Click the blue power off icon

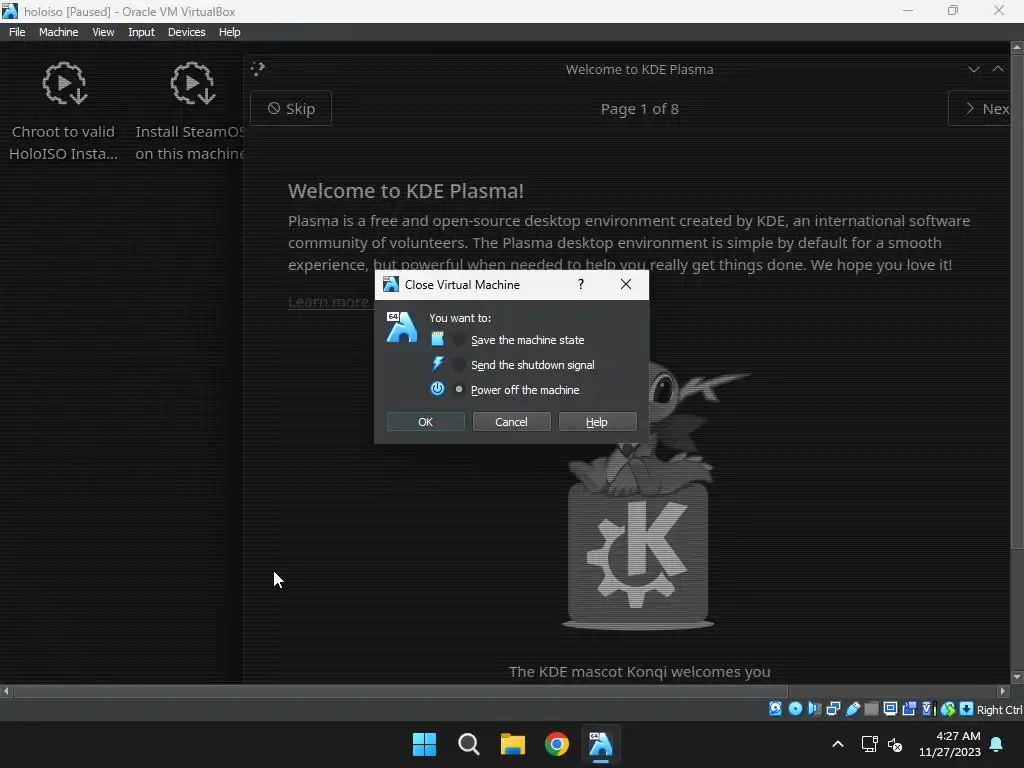coord(437,389)
